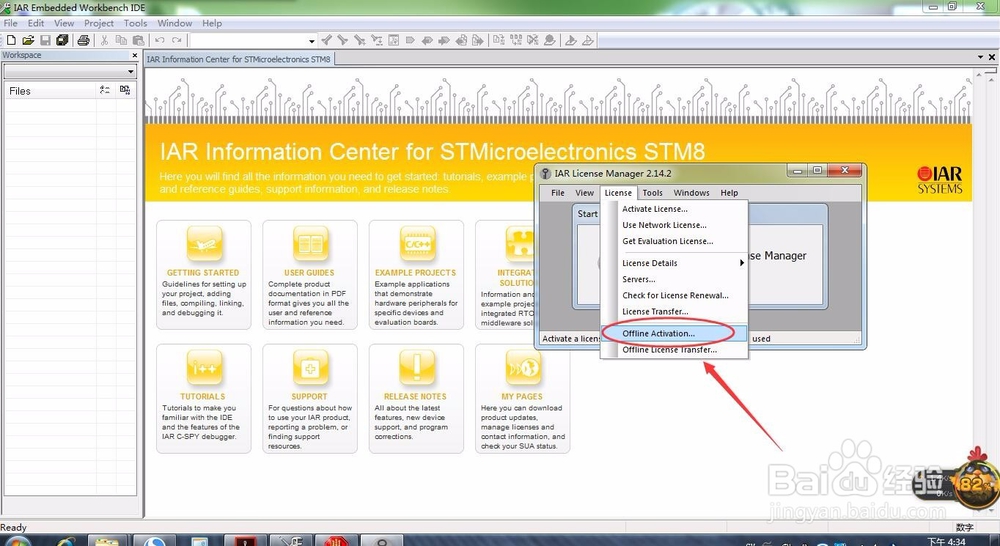Click the Cut scissors toolbar icon
This screenshot has height=546, width=1000.
click(104, 40)
